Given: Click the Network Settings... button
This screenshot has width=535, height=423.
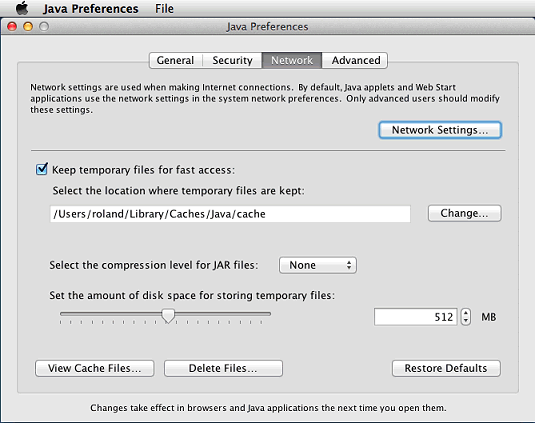Looking at the screenshot, I should pyautogui.click(x=440, y=130).
